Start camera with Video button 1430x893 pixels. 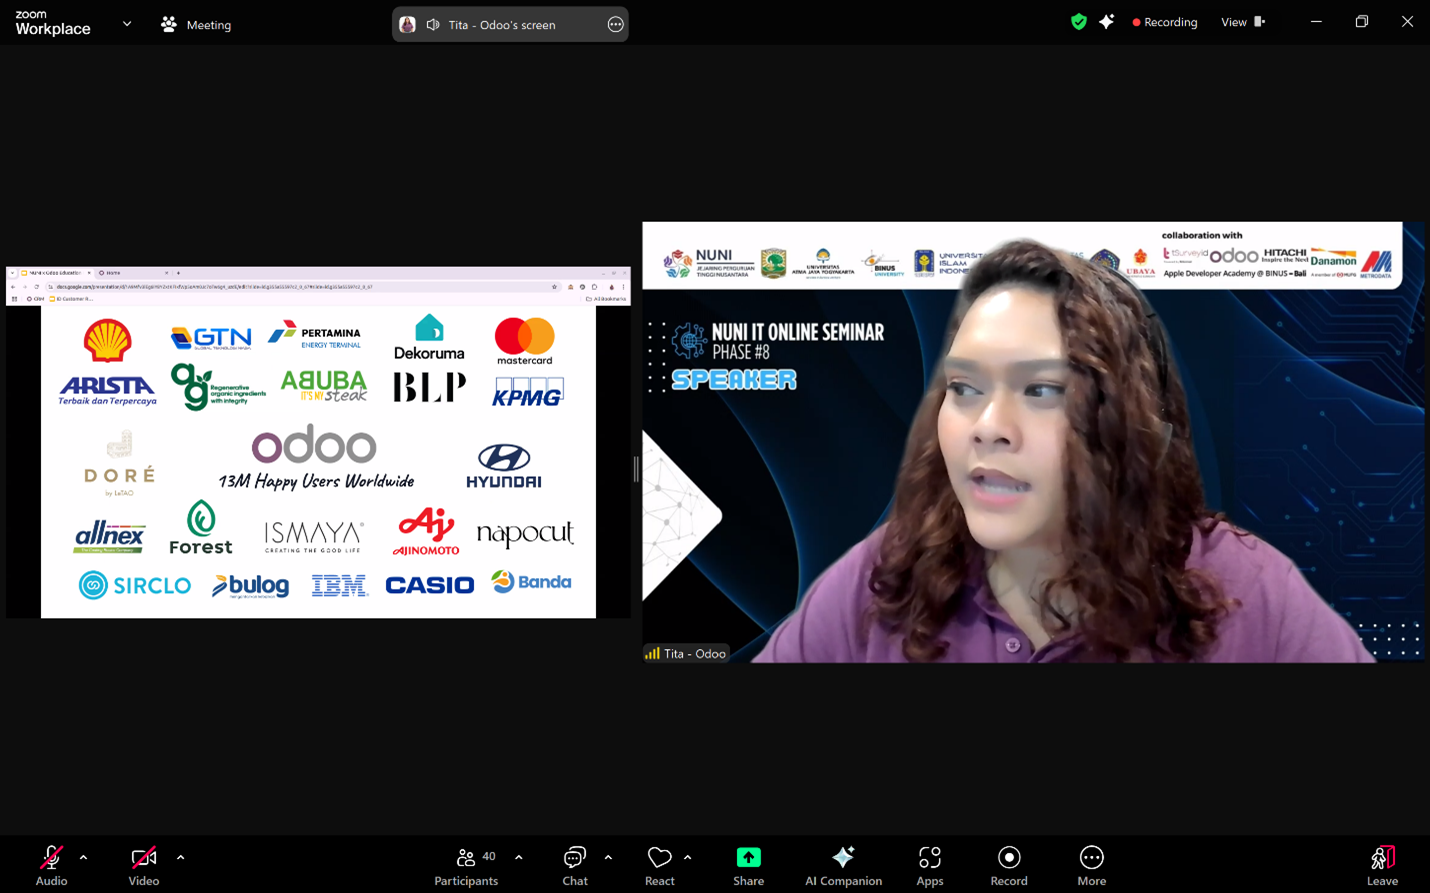click(x=144, y=865)
